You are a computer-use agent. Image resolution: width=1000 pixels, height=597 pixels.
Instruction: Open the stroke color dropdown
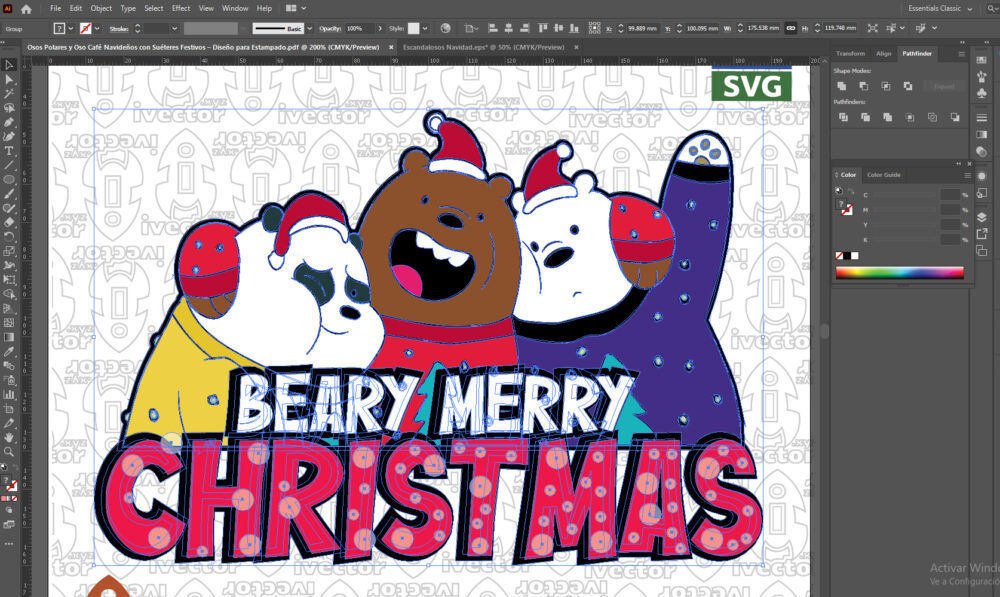(97, 29)
